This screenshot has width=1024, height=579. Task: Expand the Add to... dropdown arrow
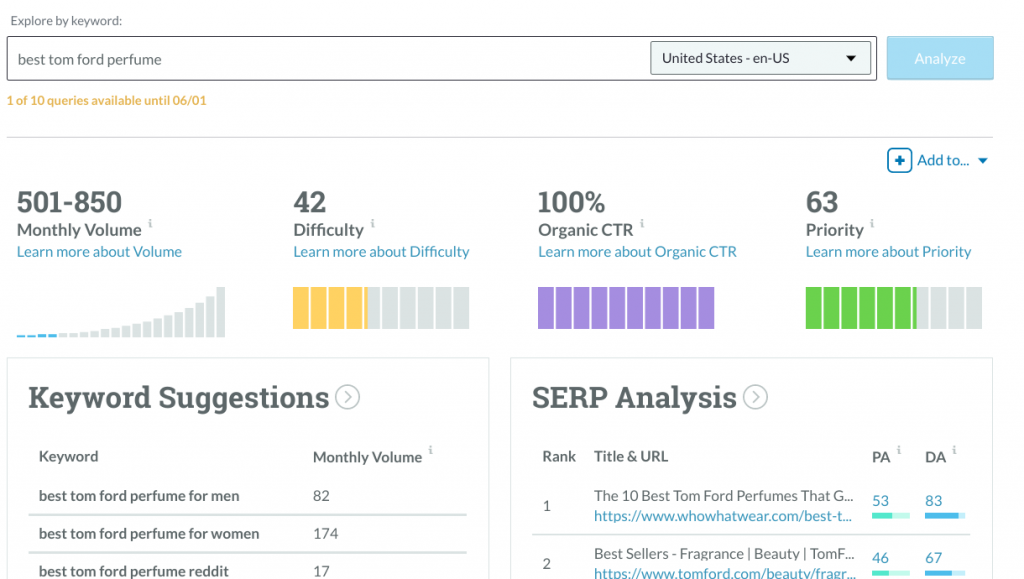(x=983, y=161)
